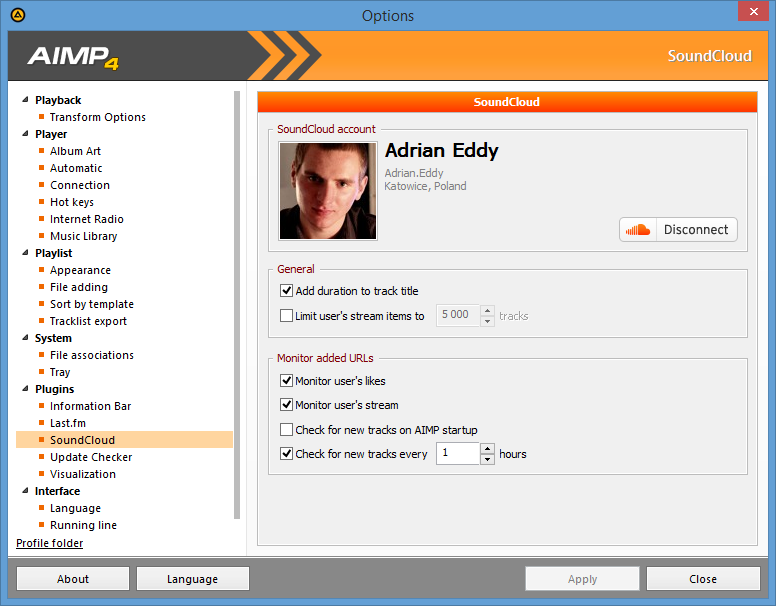Viewport: 776px width, 606px height.
Task: Select File associations under System
Action: [92, 355]
